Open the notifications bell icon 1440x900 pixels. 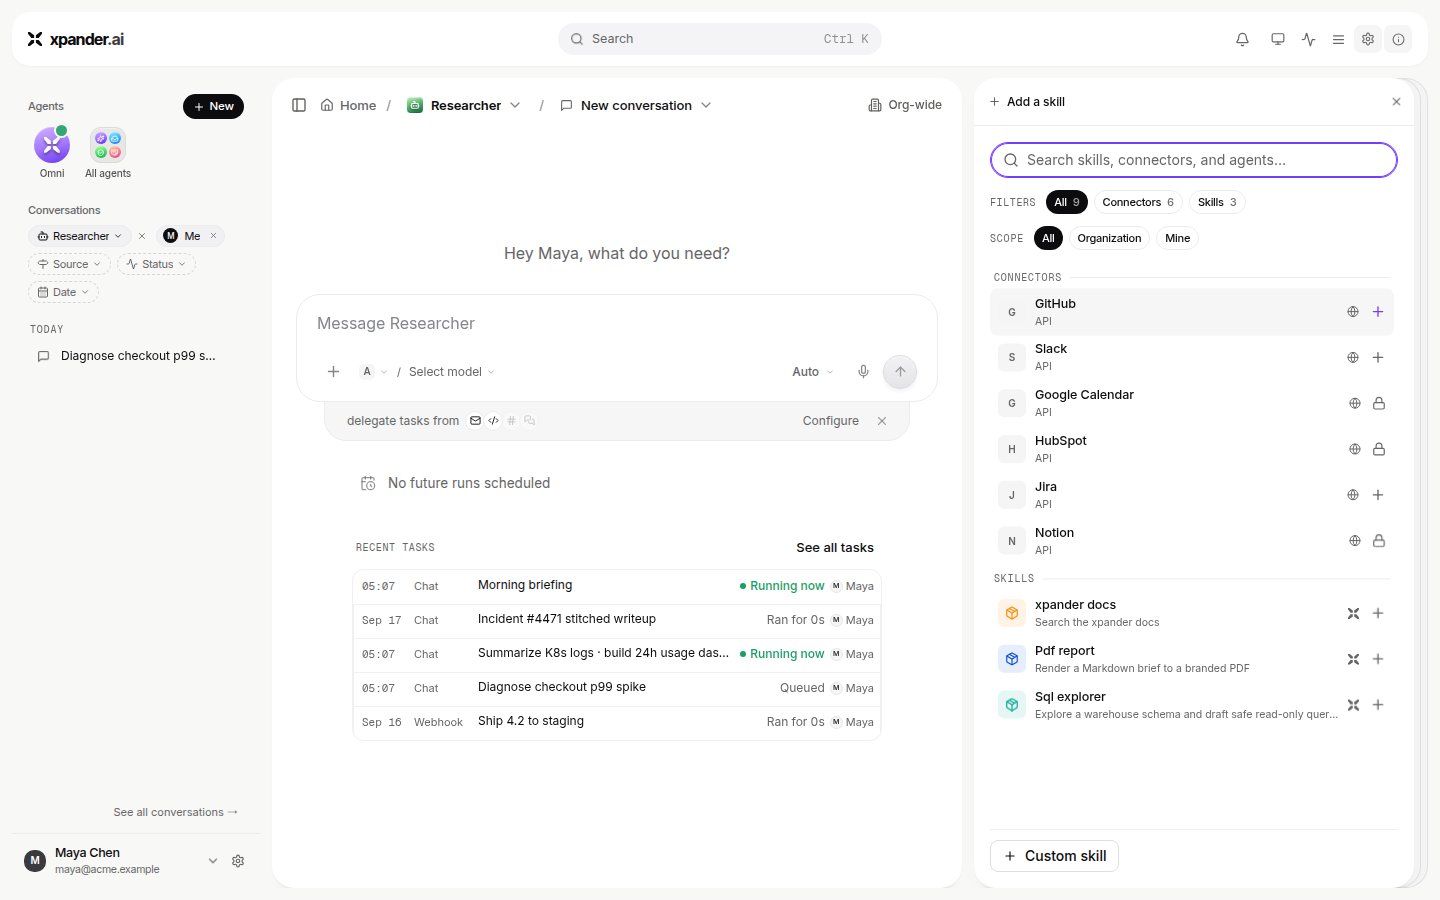click(x=1242, y=39)
